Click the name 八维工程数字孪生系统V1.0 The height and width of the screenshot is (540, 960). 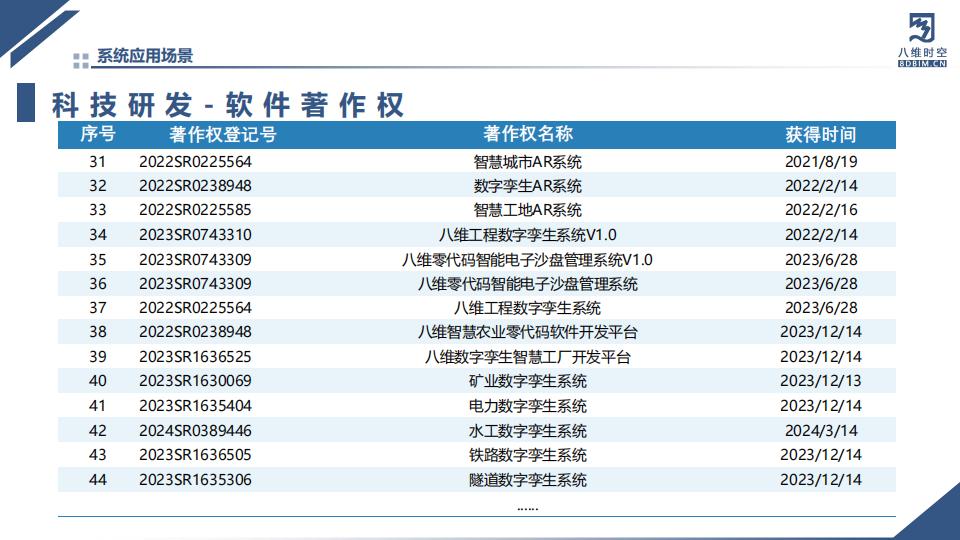(x=528, y=234)
